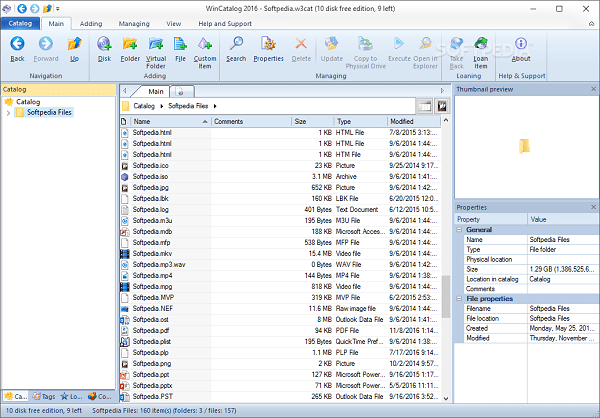Go Up one folder level
The image size is (600, 418).
74,44
